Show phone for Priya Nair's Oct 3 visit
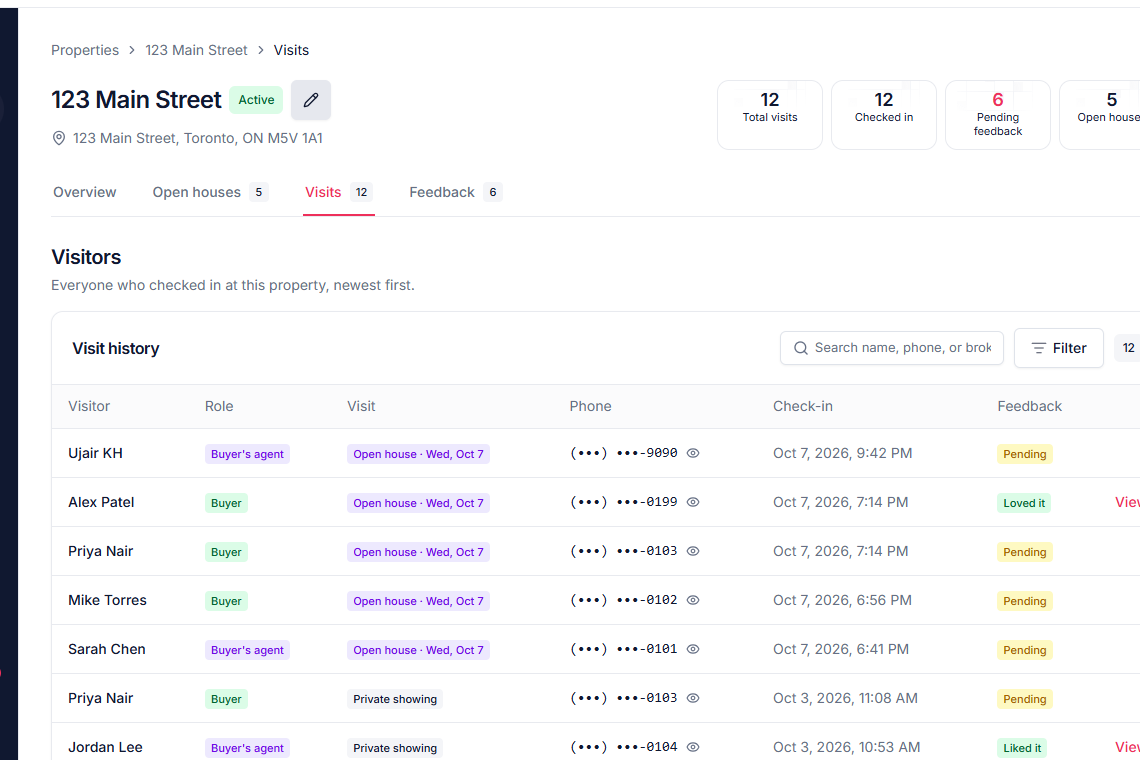The image size is (1140, 760). point(693,698)
